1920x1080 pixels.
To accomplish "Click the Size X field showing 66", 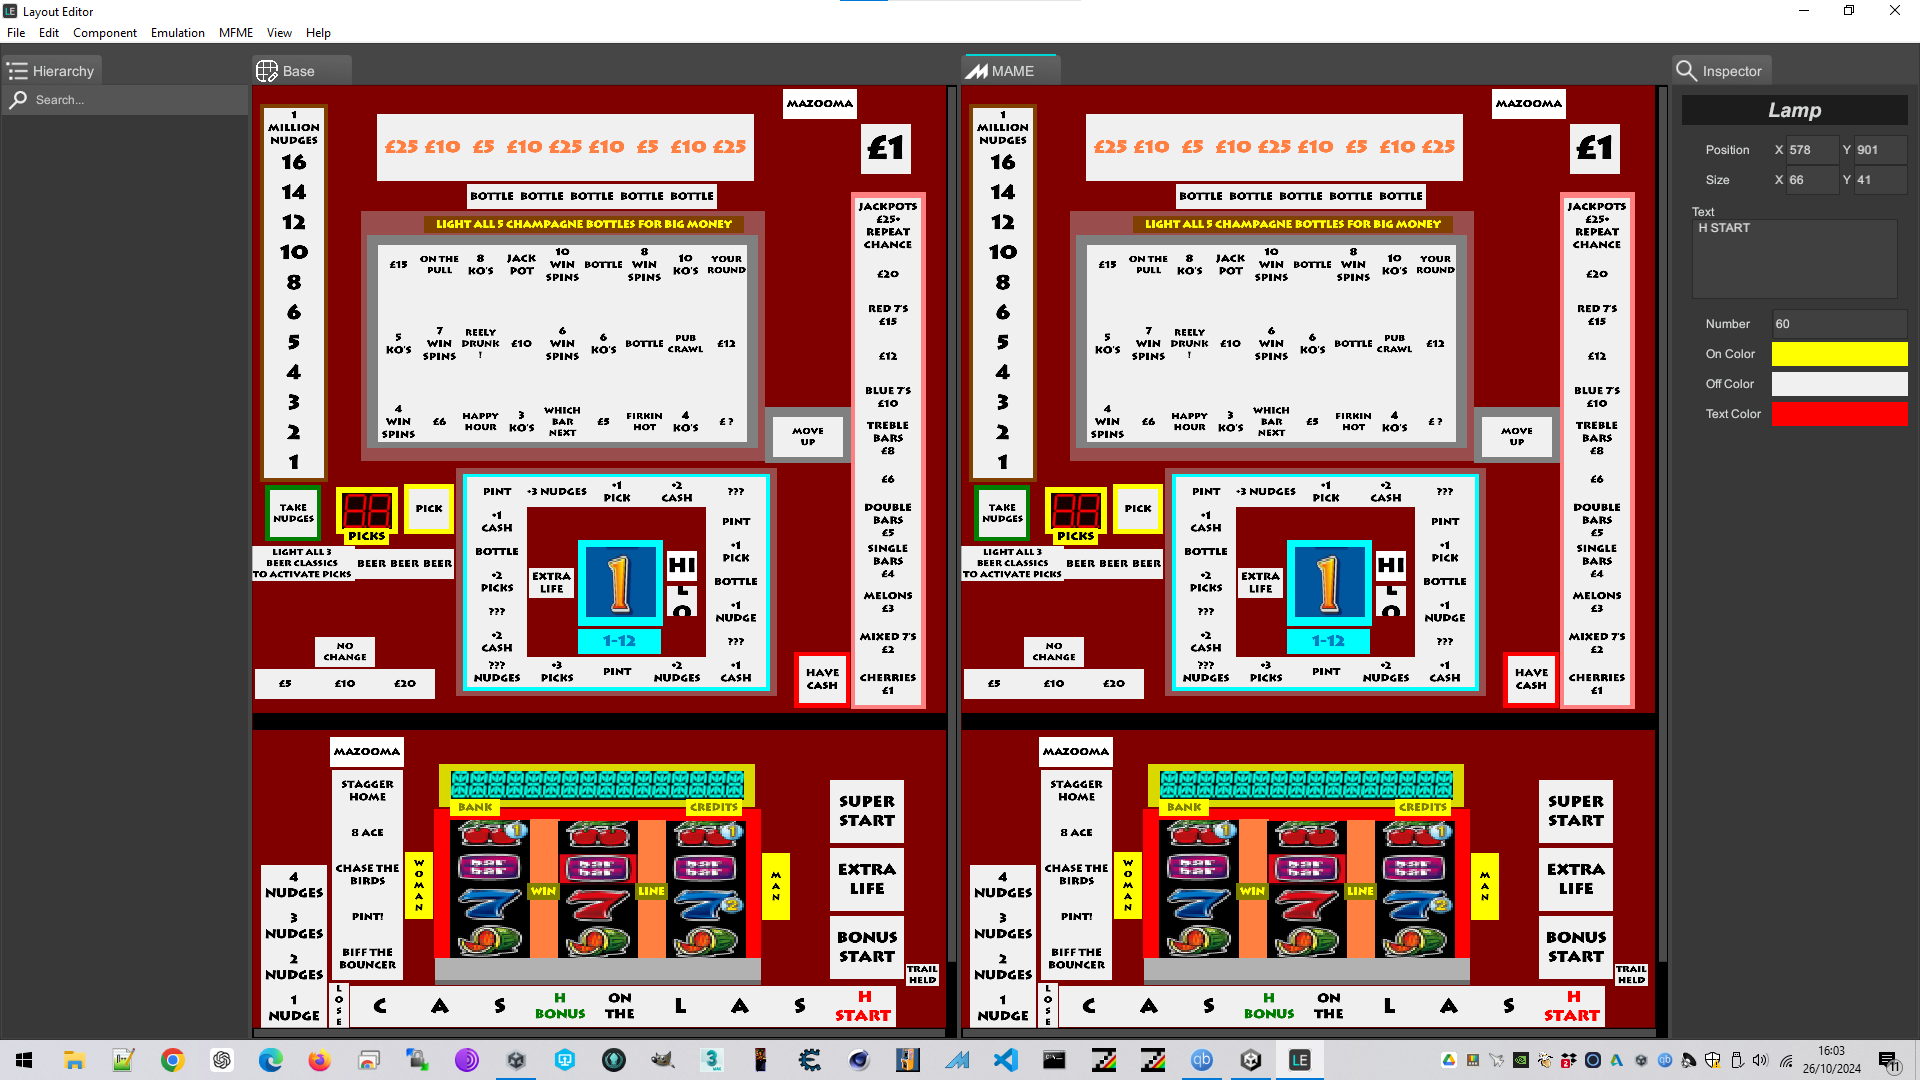I will (1812, 180).
